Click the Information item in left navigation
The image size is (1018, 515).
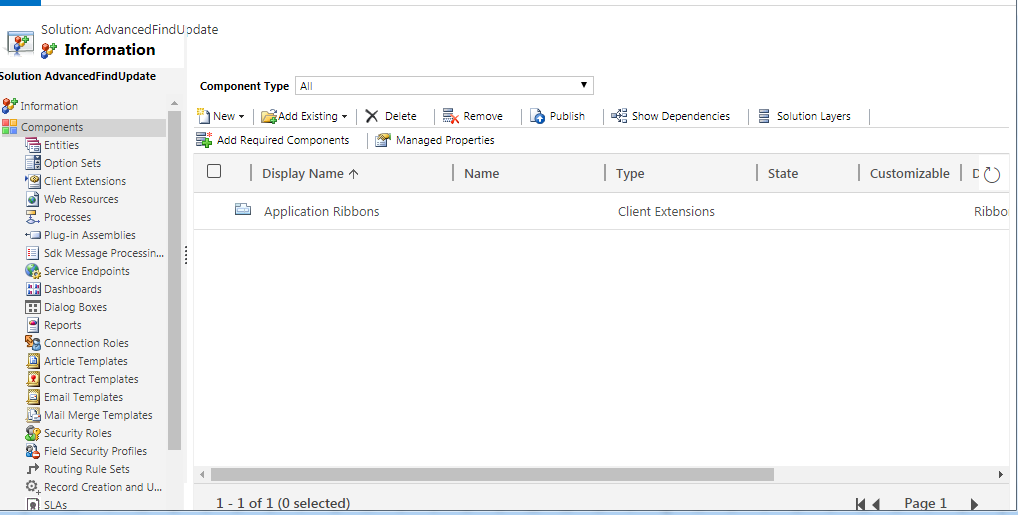point(48,106)
